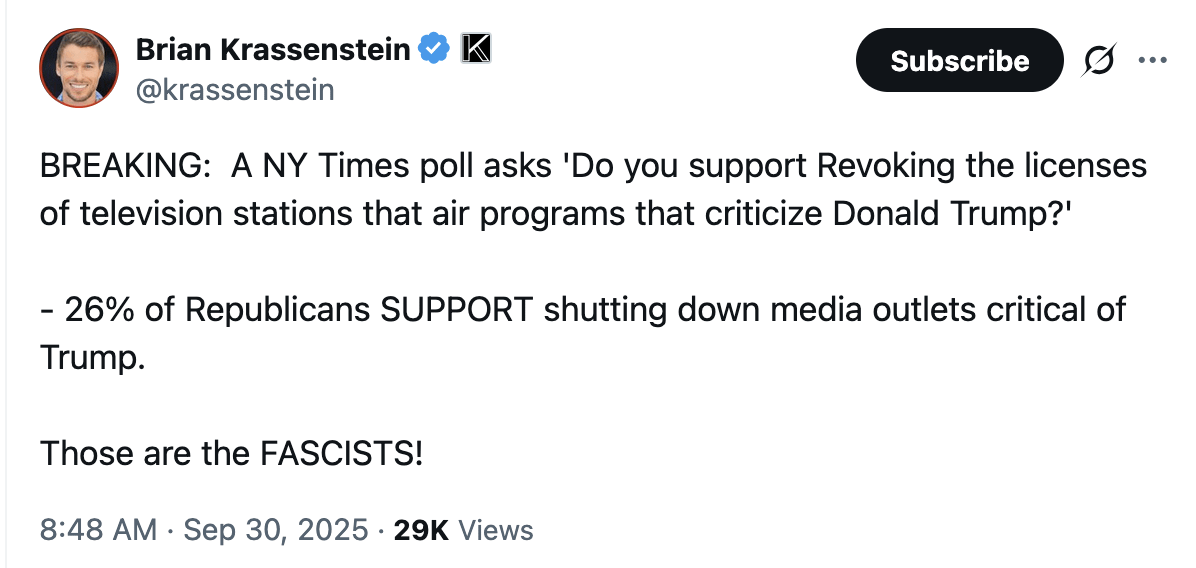Click the standalone "Trump." line
1196x568 pixels.
click(x=93, y=358)
